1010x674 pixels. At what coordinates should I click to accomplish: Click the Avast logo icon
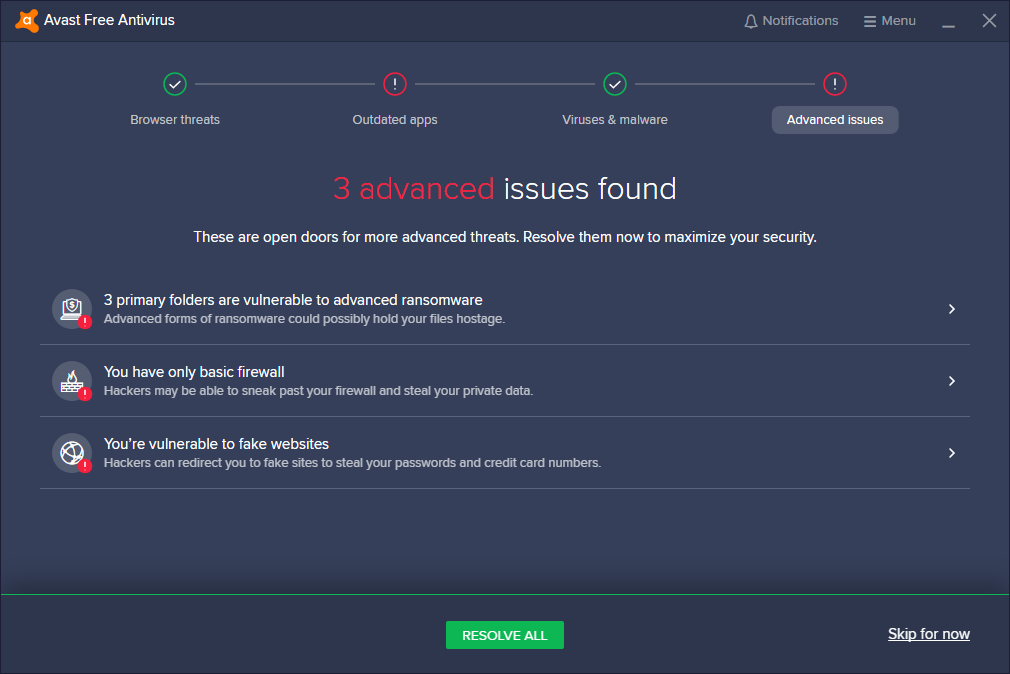(26, 21)
